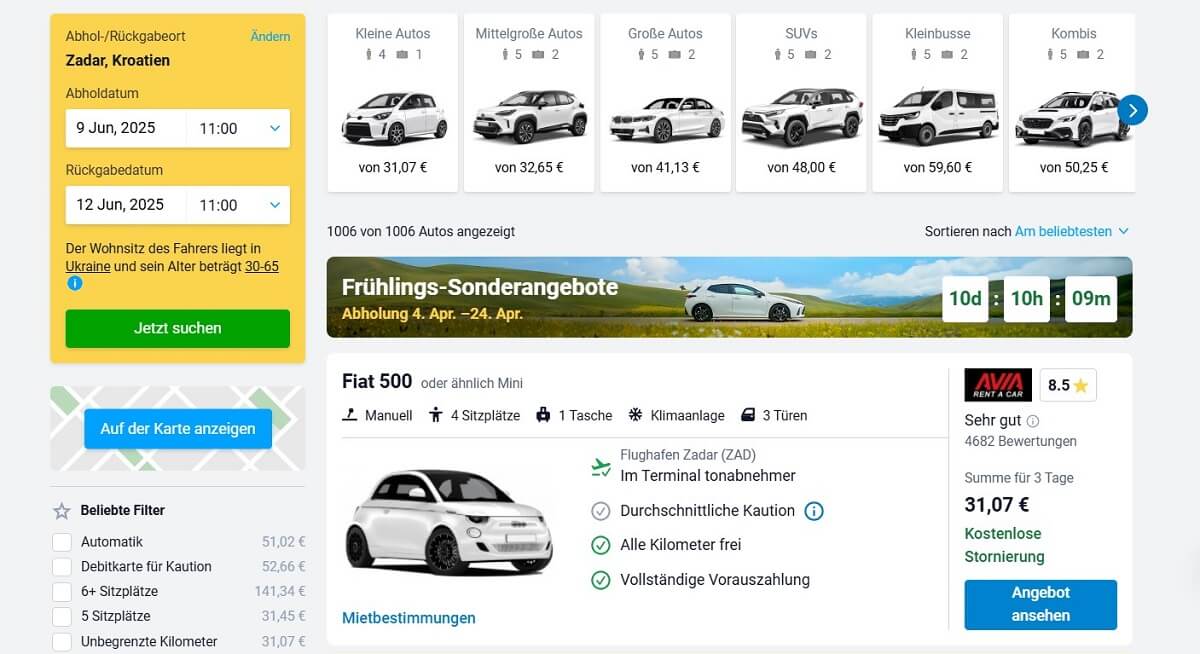Click the Kostenlose Stornierung text

click(x=1005, y=545)
